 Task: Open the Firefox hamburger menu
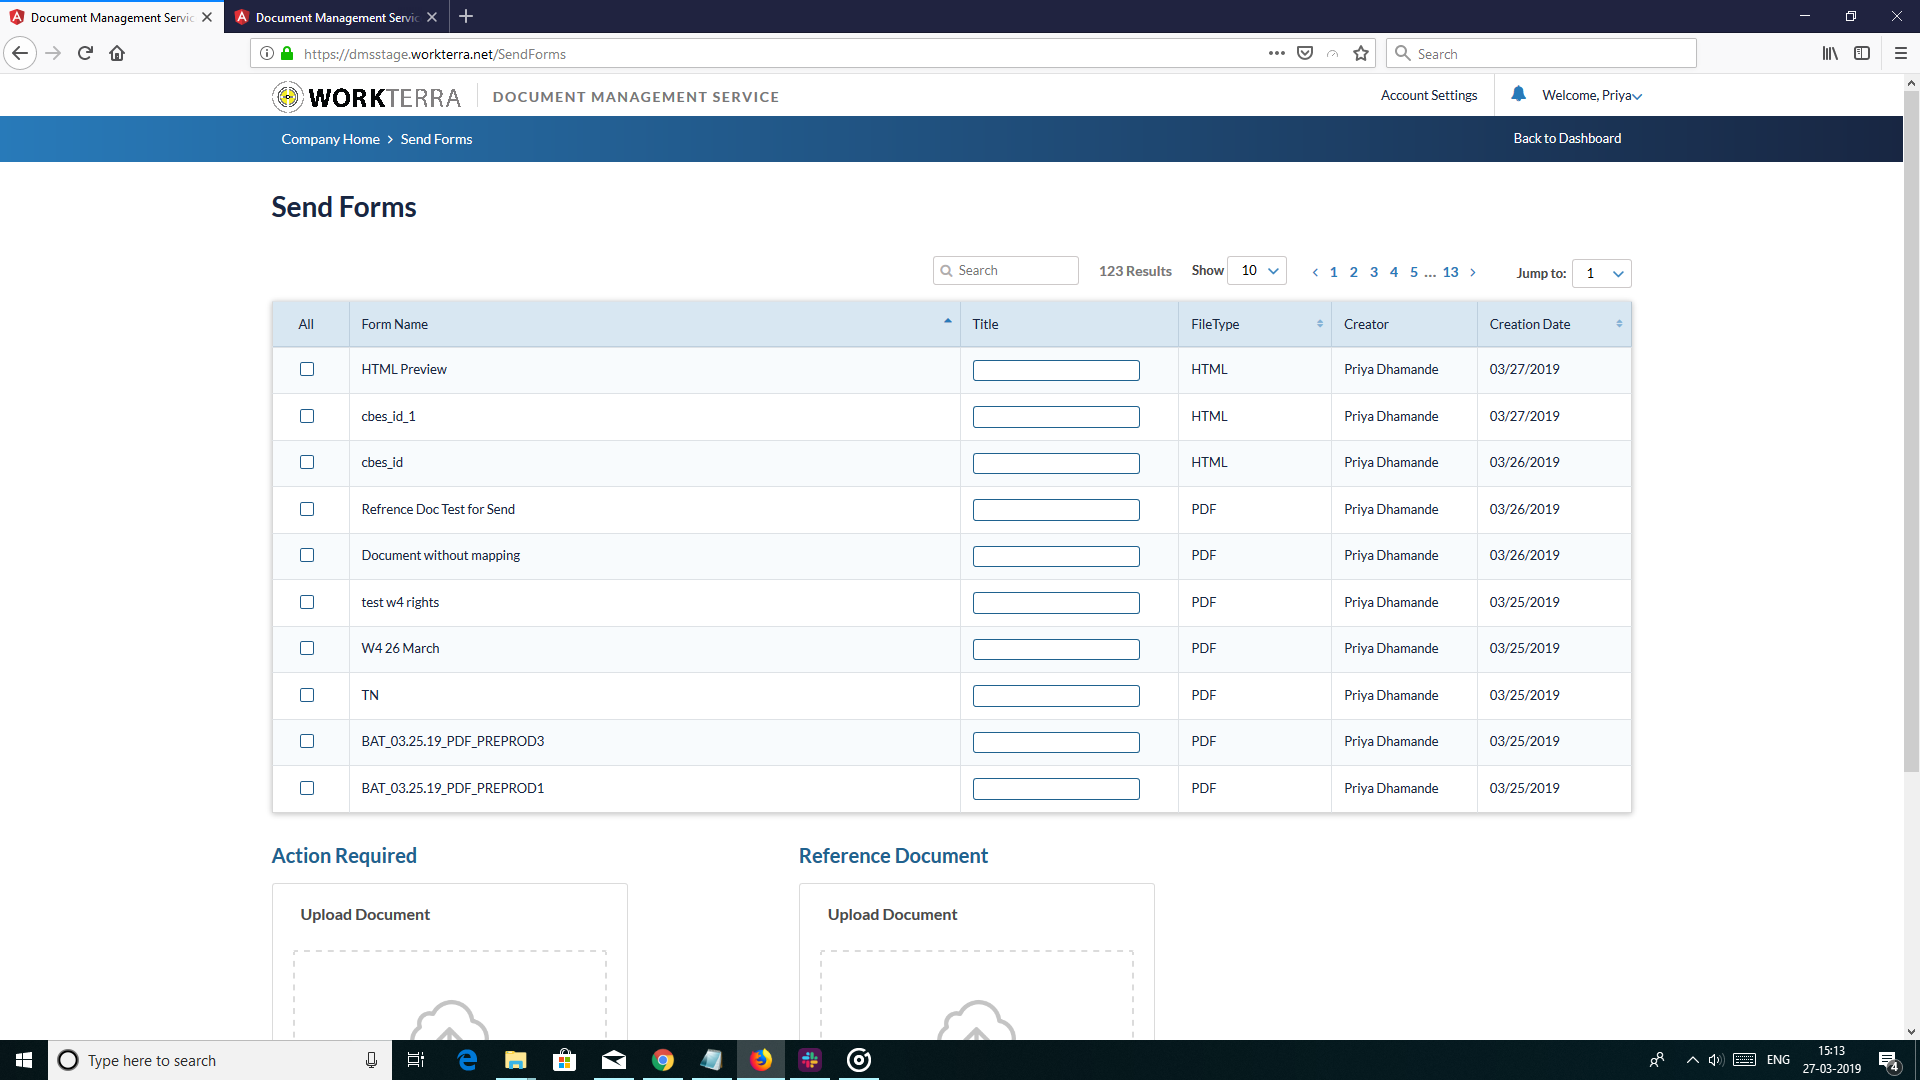pos(1900,54)
